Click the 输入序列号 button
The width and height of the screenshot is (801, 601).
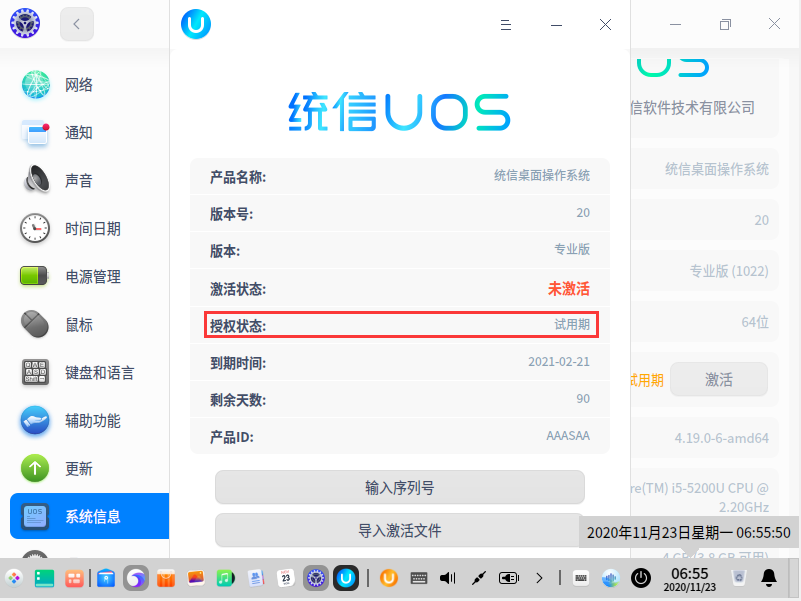pyautogui.click(x=399, y=488)
